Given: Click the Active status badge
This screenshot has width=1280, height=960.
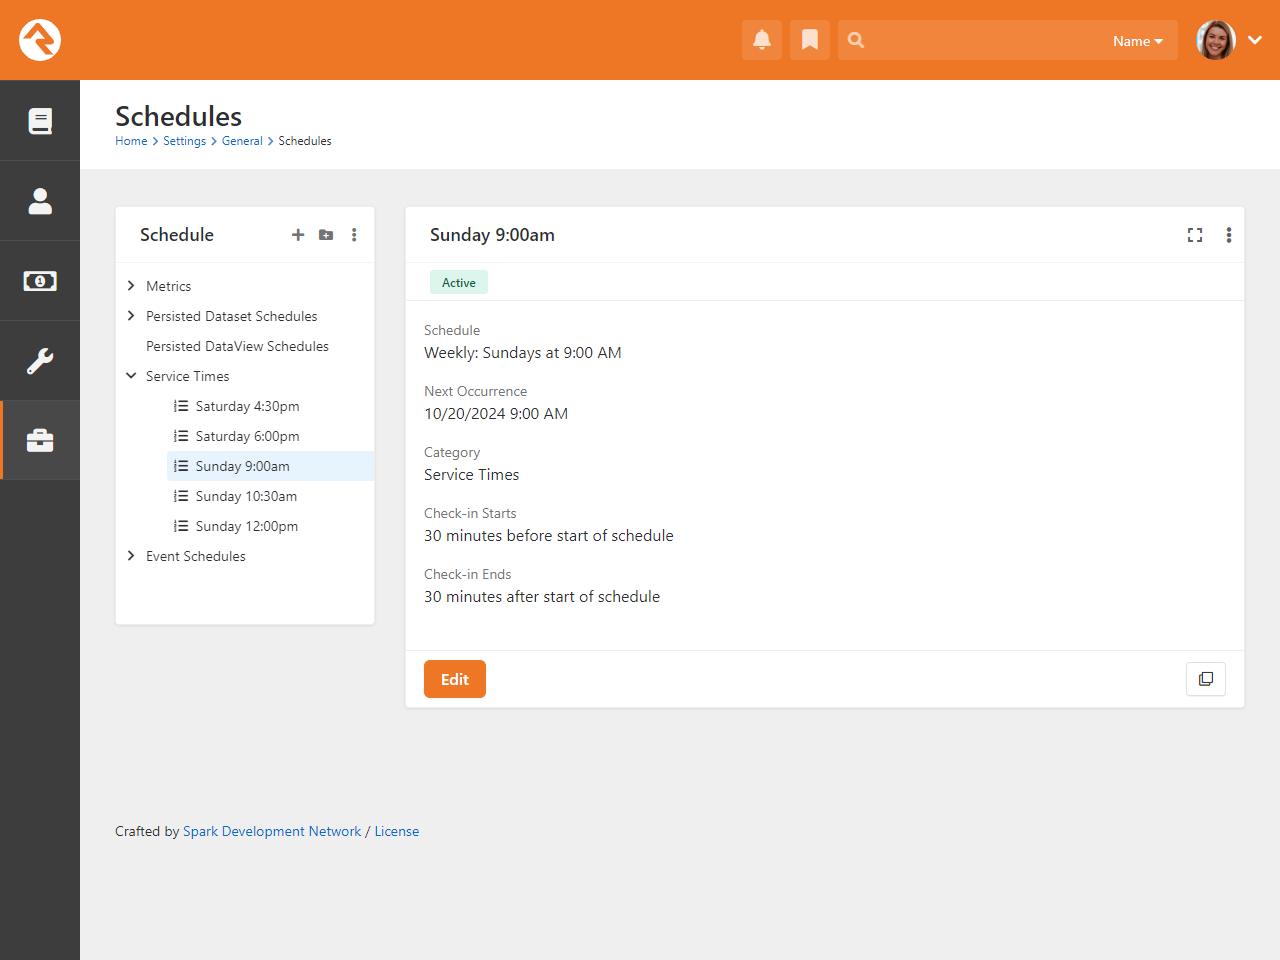Looking at the screenshot, I should (459, 282).
